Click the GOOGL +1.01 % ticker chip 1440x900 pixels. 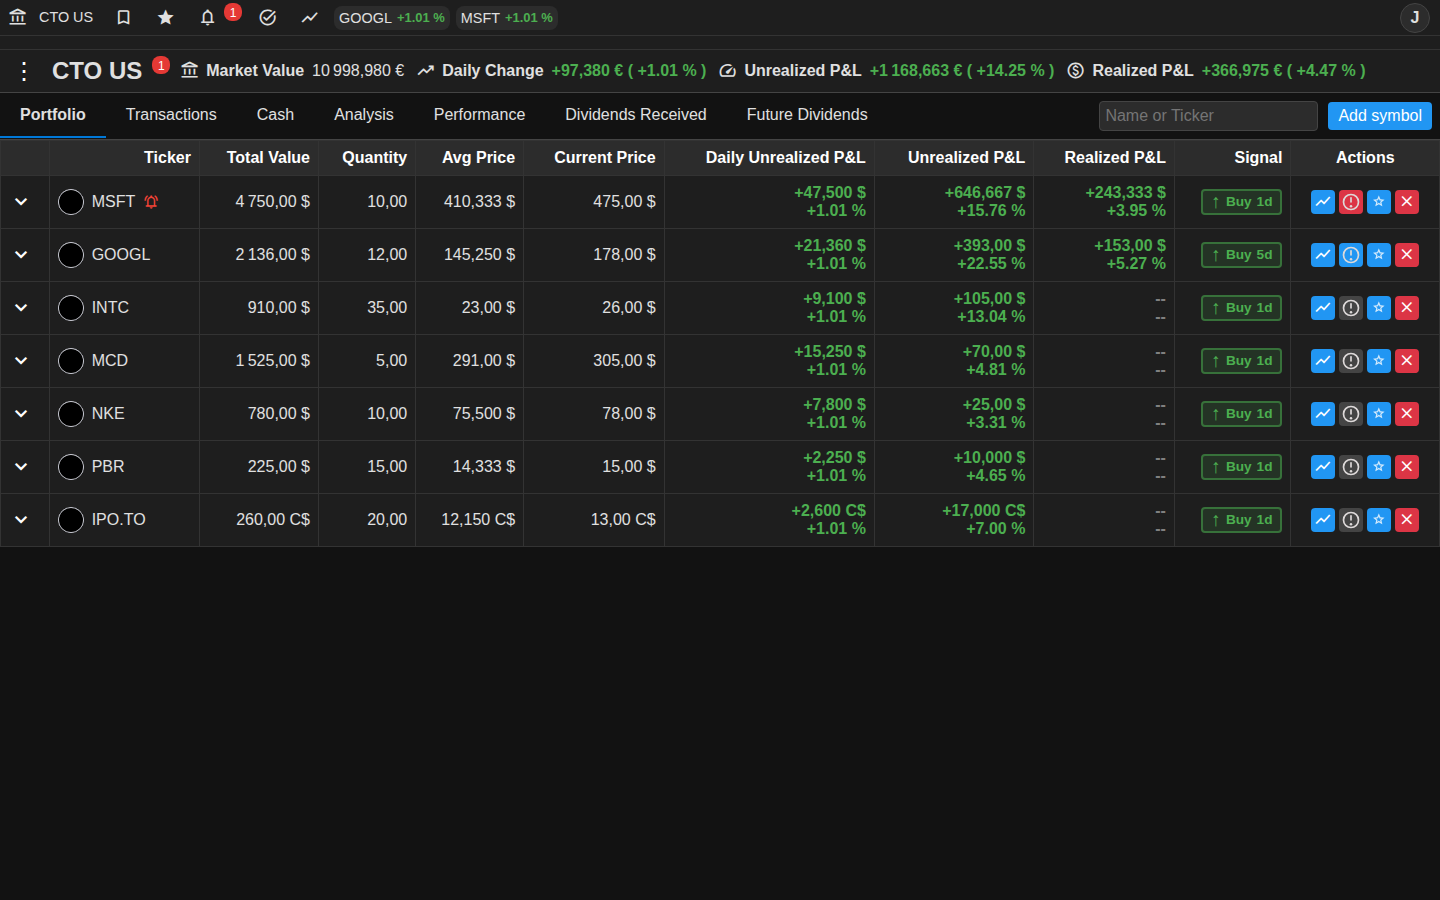tap(391, 18)
